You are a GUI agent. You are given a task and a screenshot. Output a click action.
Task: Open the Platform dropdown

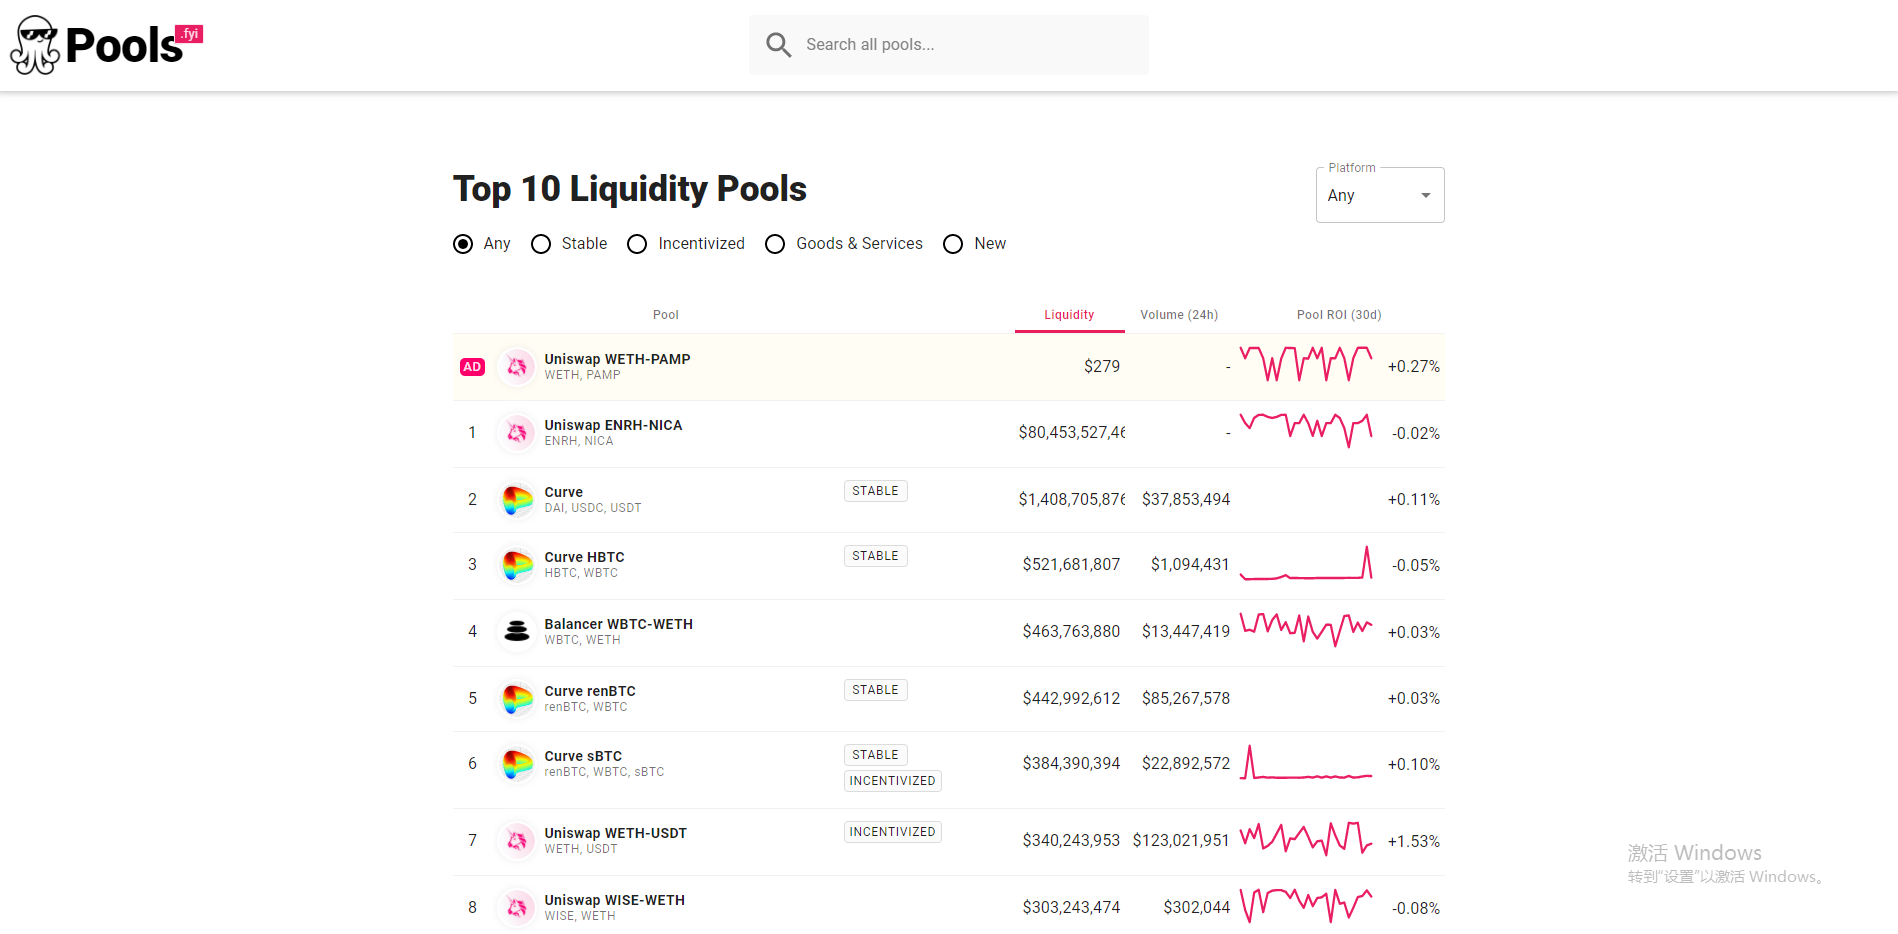(x=1379, y=196)
